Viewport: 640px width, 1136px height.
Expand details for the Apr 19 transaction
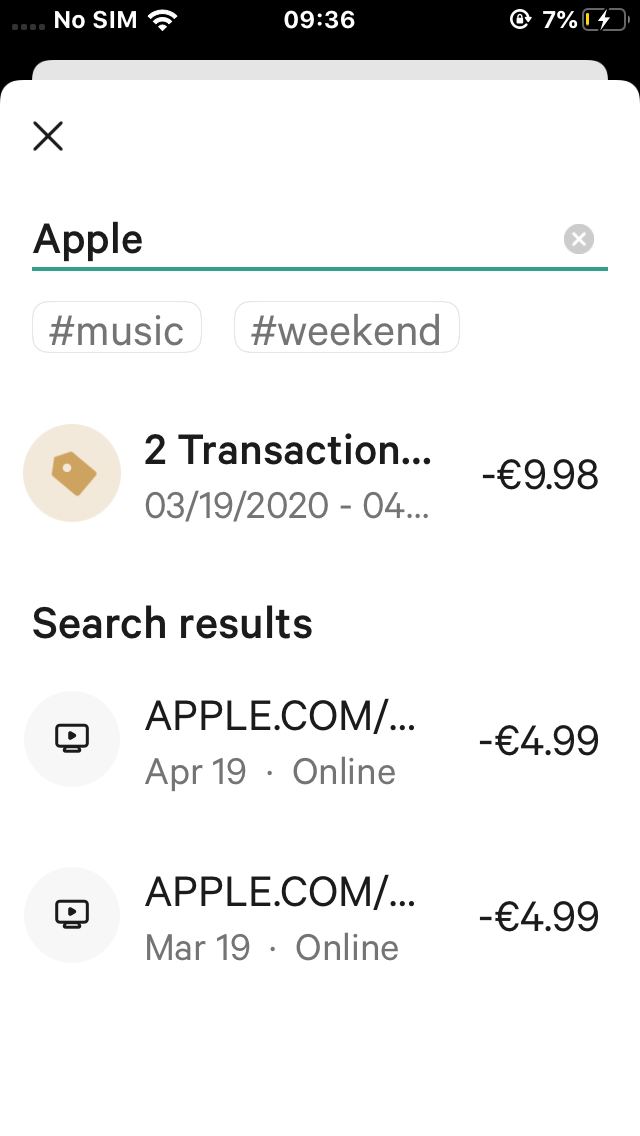282,739
